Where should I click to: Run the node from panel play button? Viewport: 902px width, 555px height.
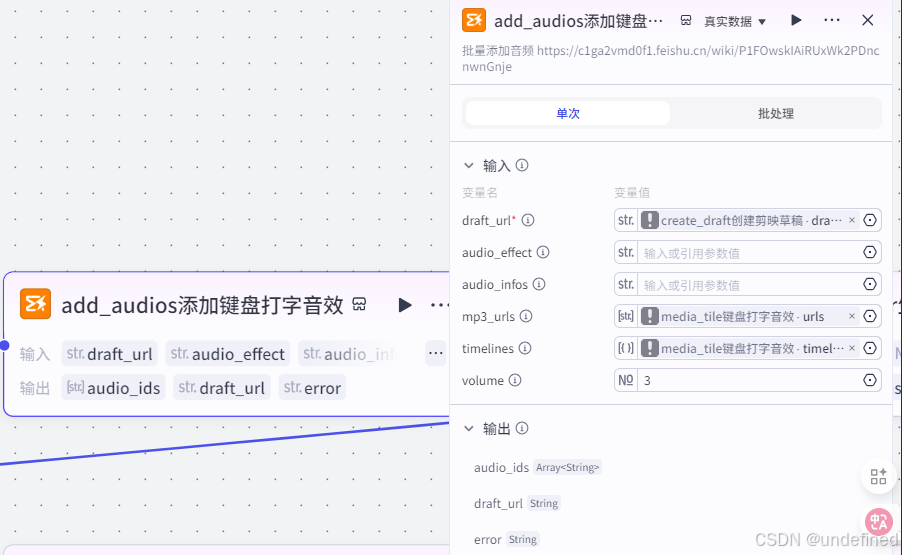coord(796,20)
